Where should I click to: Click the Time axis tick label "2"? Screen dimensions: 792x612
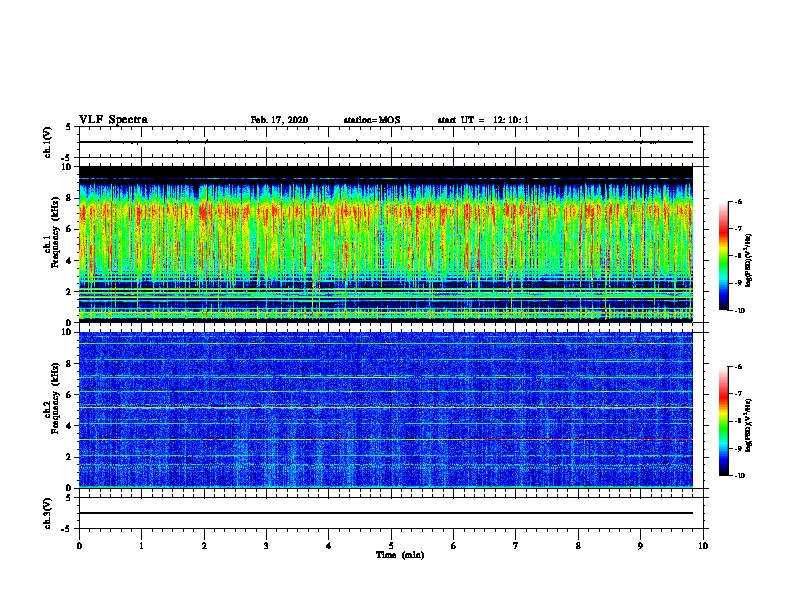click(204, 546)
